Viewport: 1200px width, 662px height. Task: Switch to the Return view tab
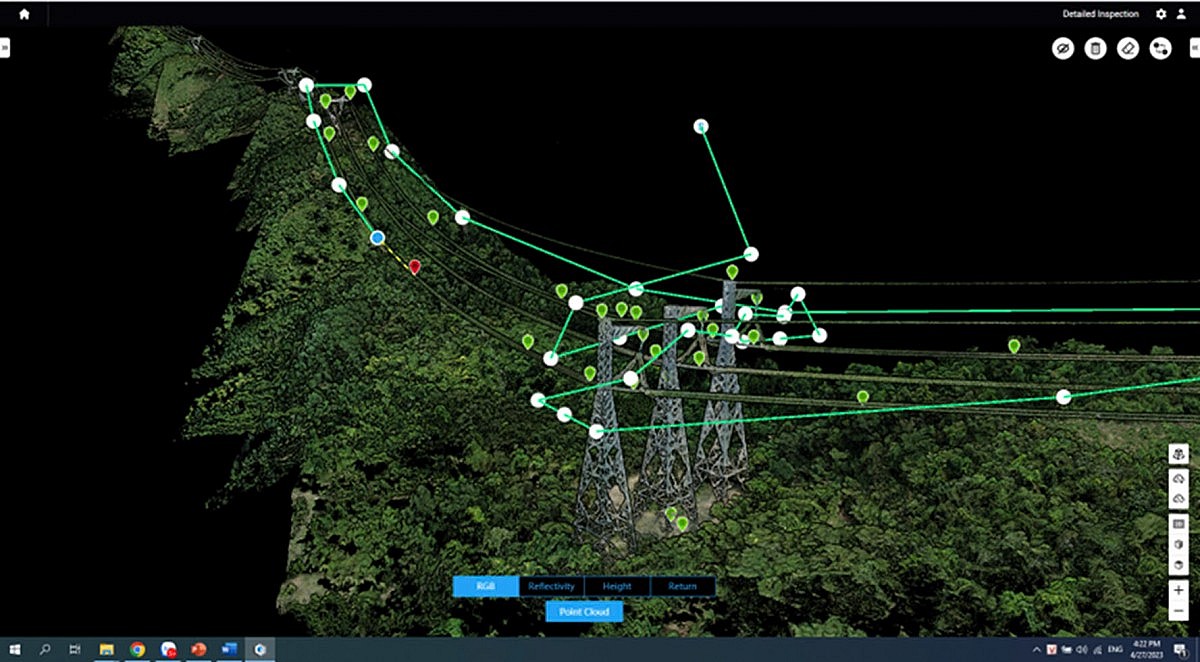pos(682,586)
